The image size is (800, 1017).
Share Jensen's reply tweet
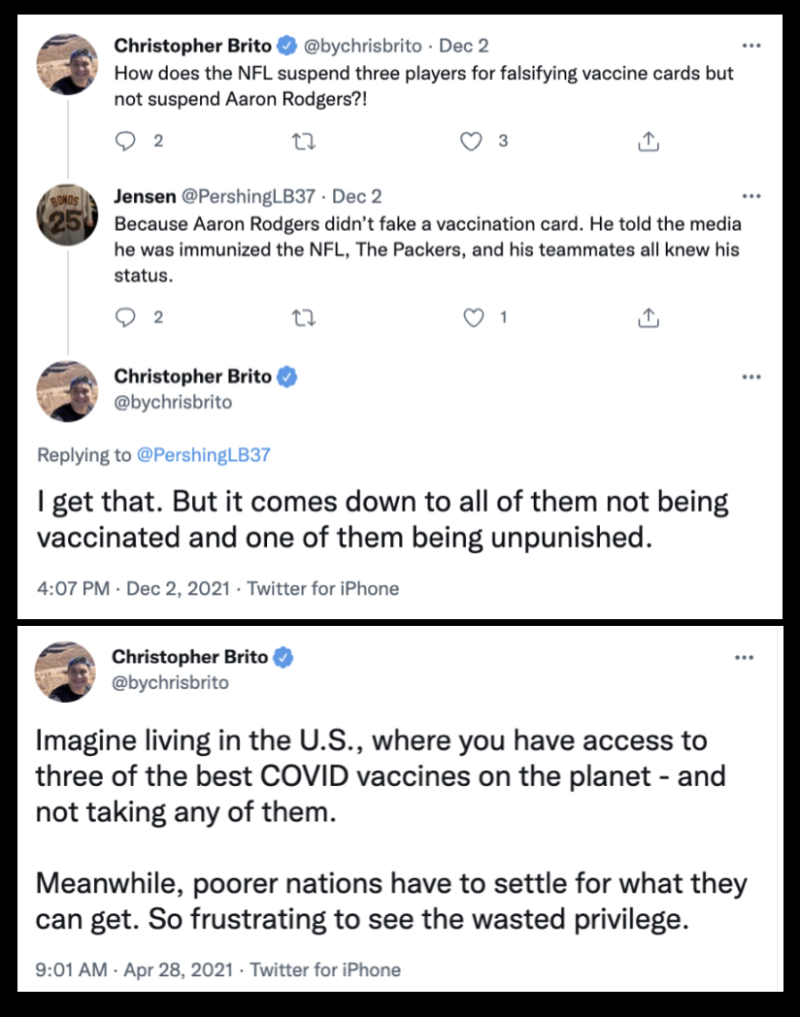(x=648, y=318)
